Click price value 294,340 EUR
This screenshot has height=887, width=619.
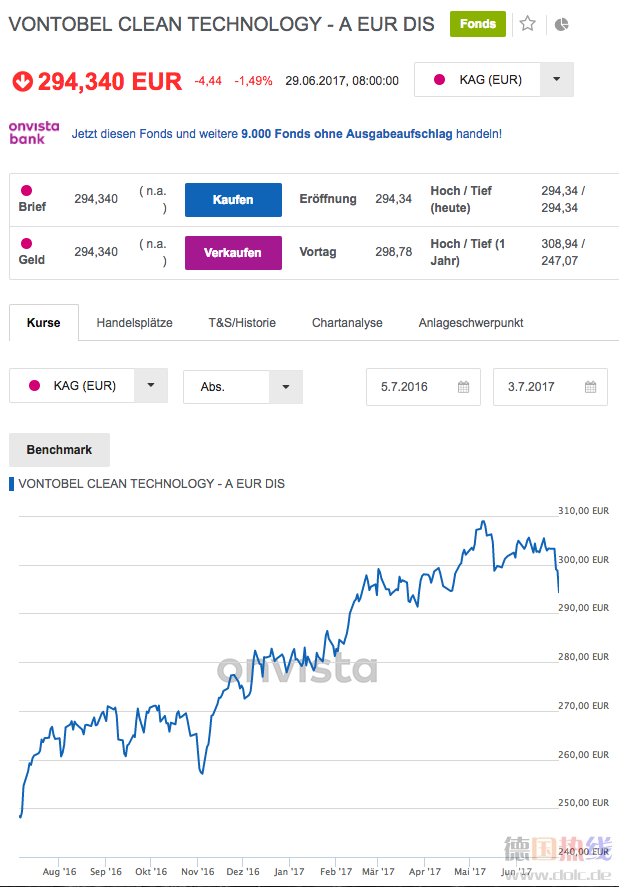(110, 81)
